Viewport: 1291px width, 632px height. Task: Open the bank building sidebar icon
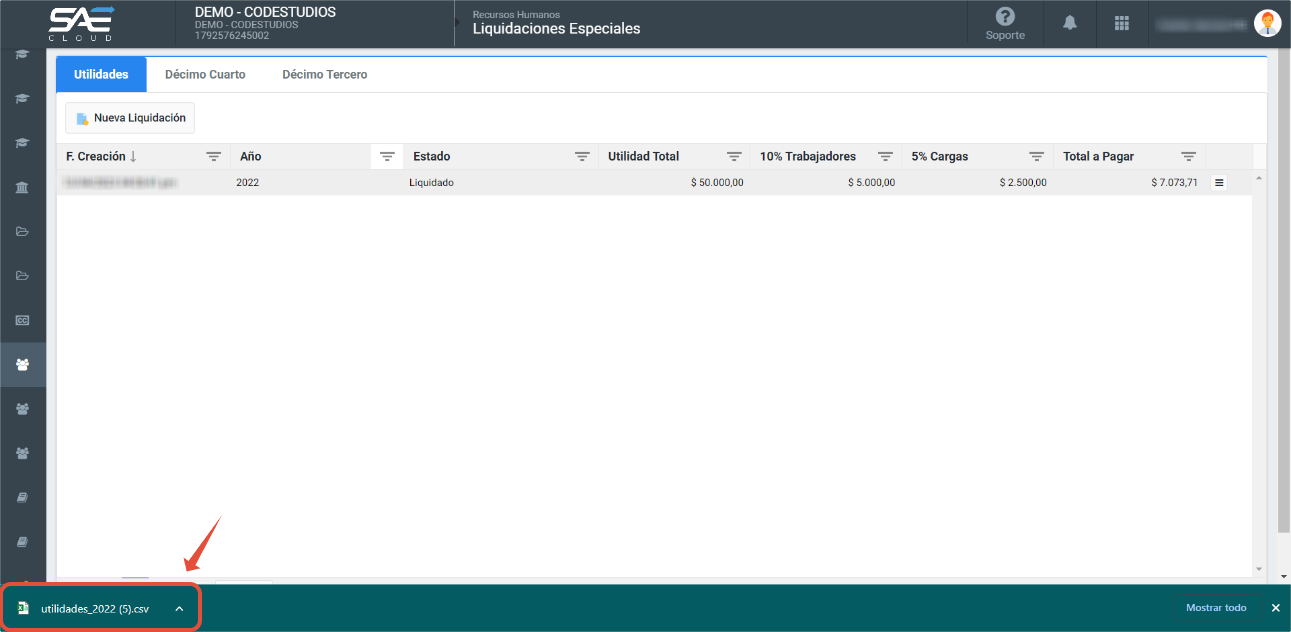22,187
